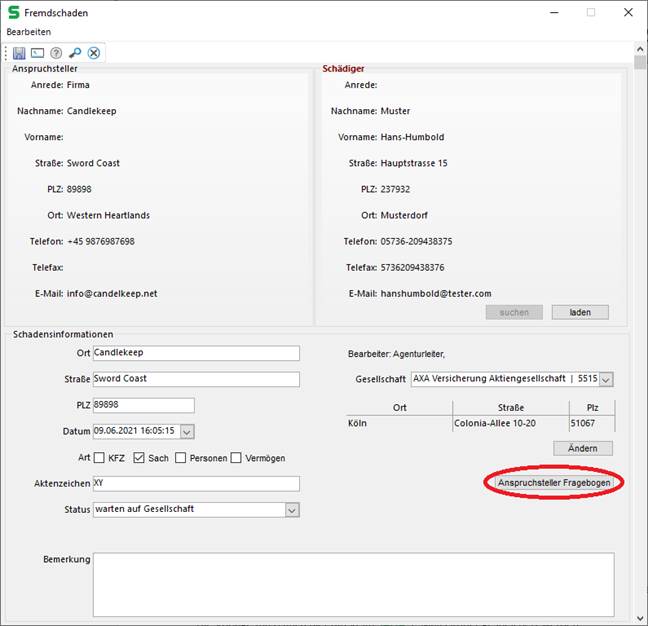Uncheck the Sach checkbox
This screenshot has width=648, height=626.
tap(140, 458)
